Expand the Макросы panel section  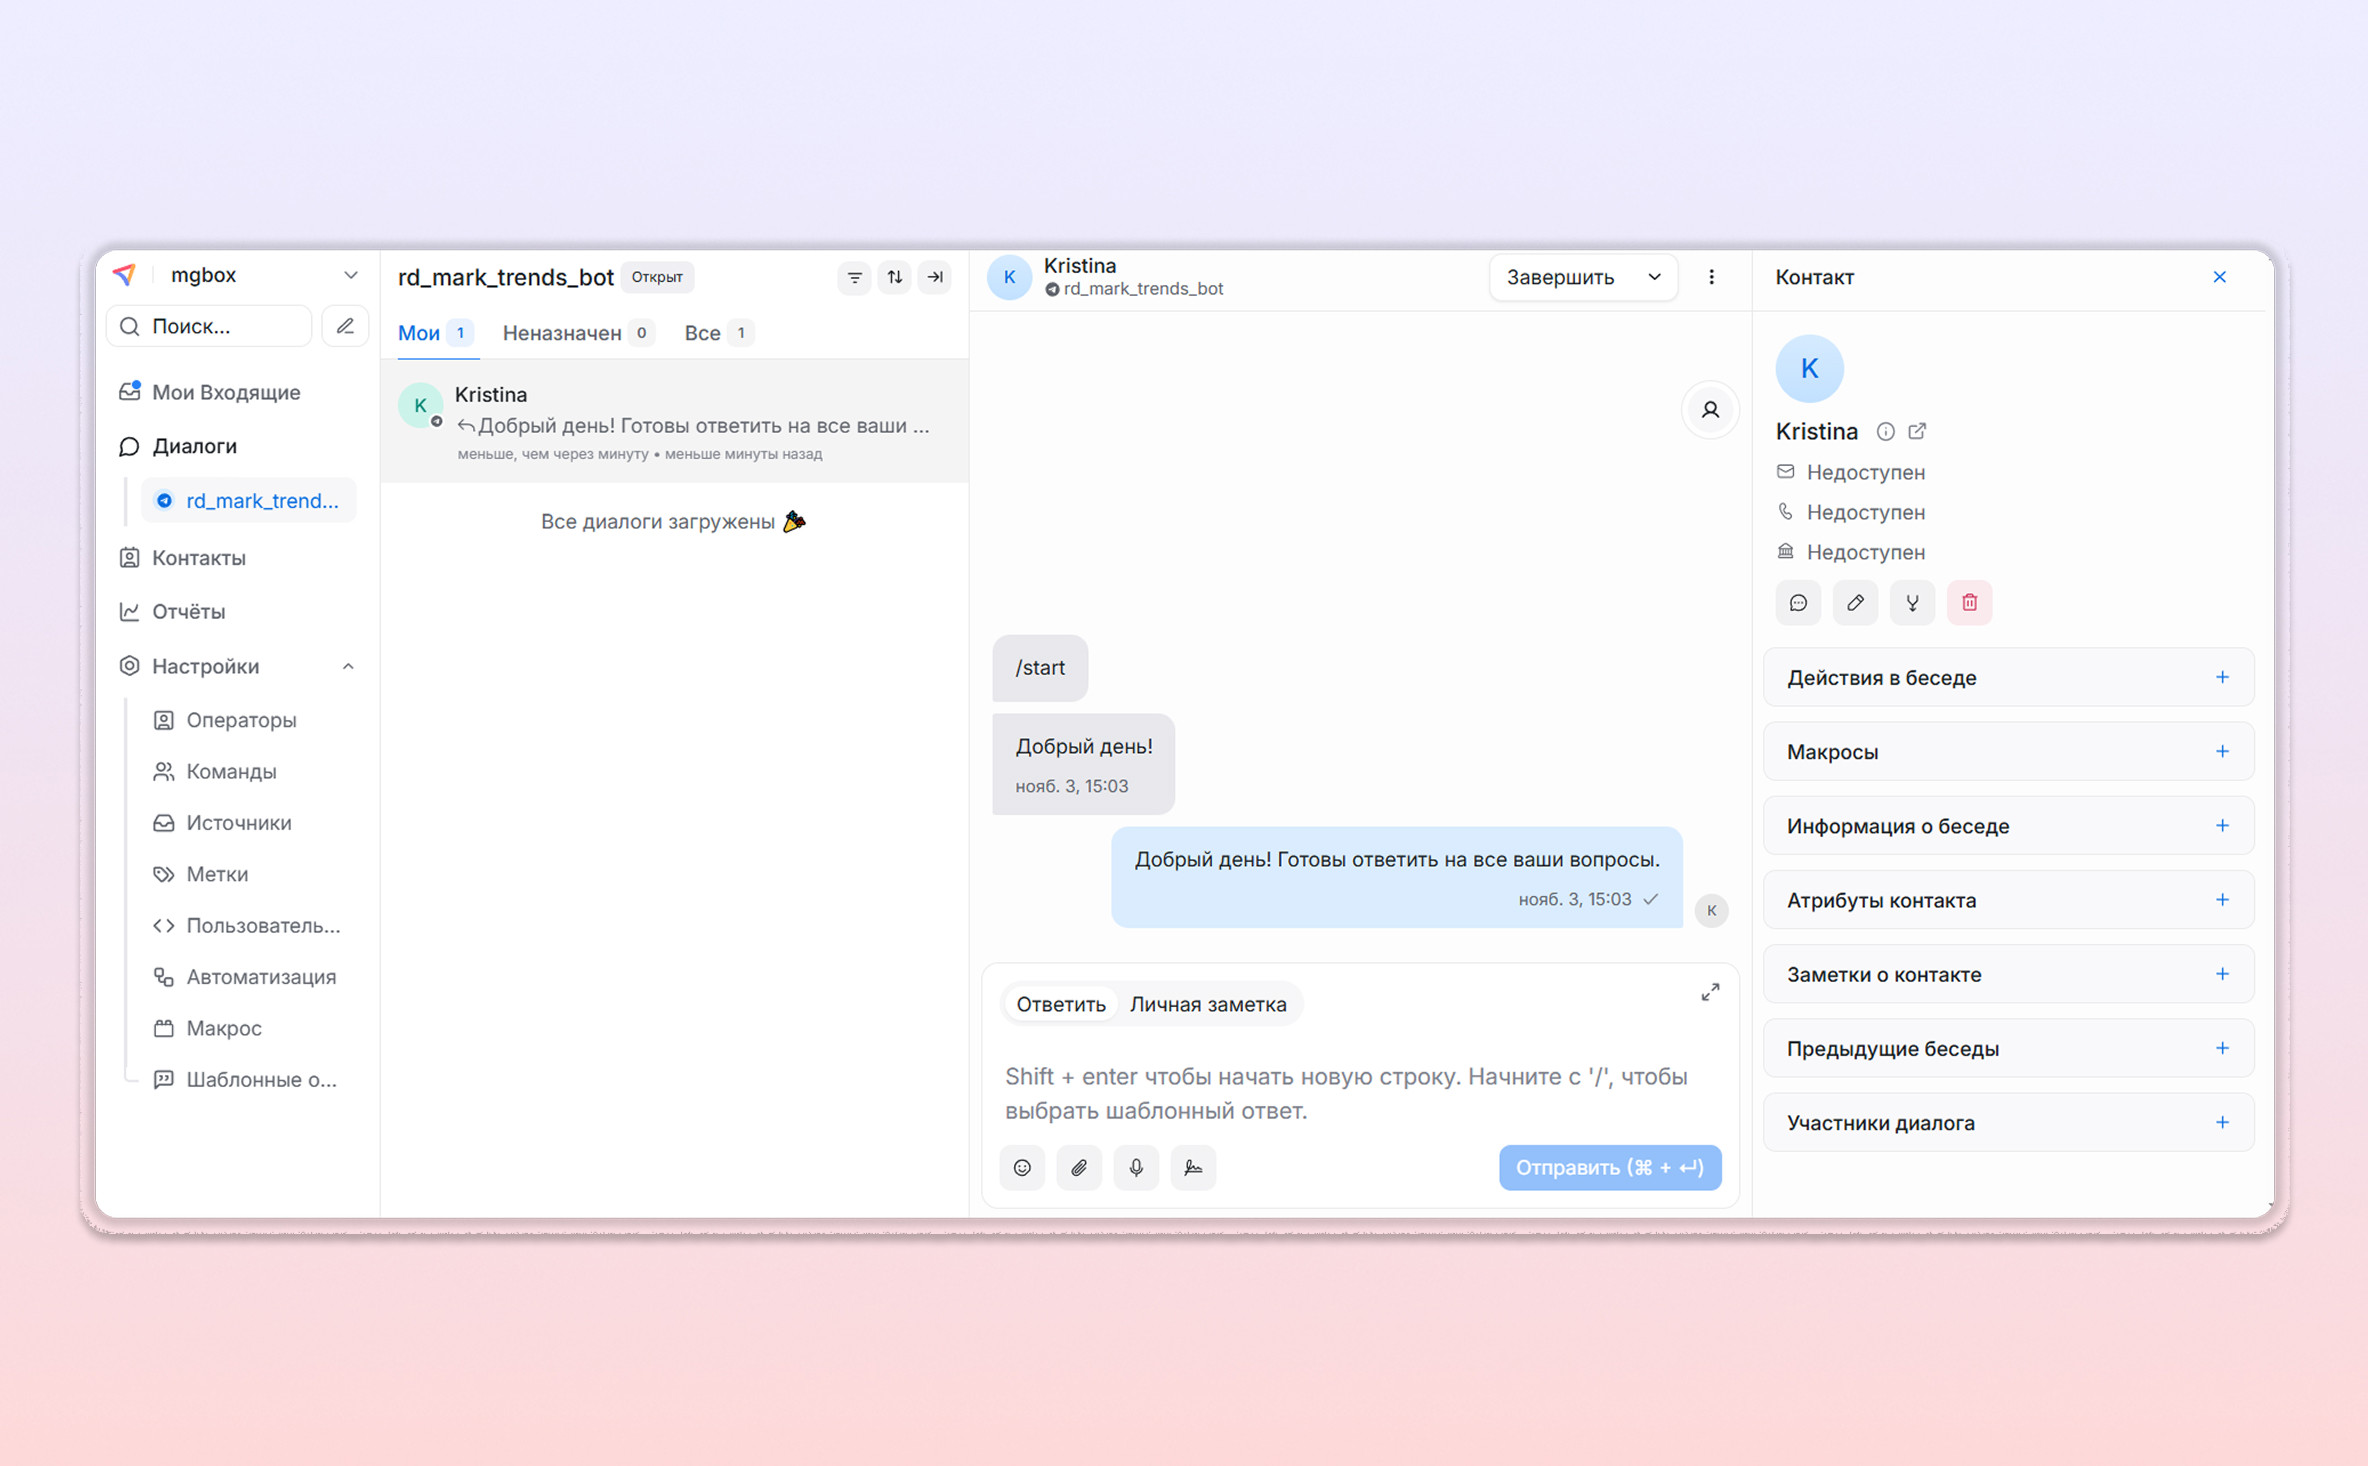click(x=2221, y=751)
